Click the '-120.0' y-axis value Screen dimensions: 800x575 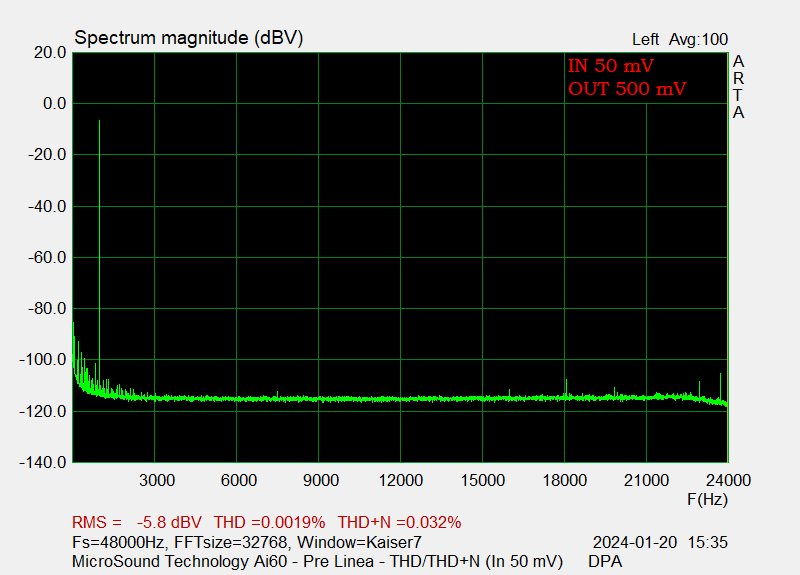click(43, 411)
